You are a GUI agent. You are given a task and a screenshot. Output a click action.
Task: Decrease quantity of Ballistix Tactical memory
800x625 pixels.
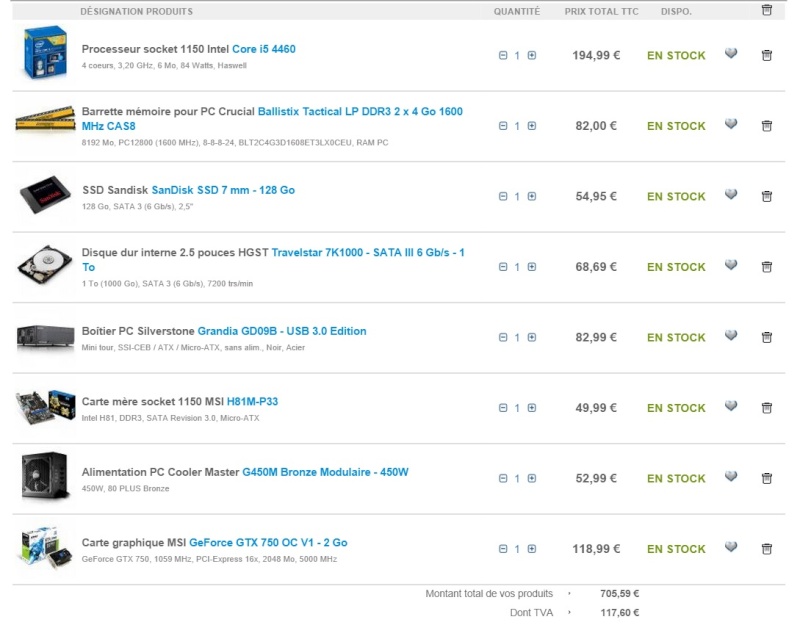pos(503,126)
